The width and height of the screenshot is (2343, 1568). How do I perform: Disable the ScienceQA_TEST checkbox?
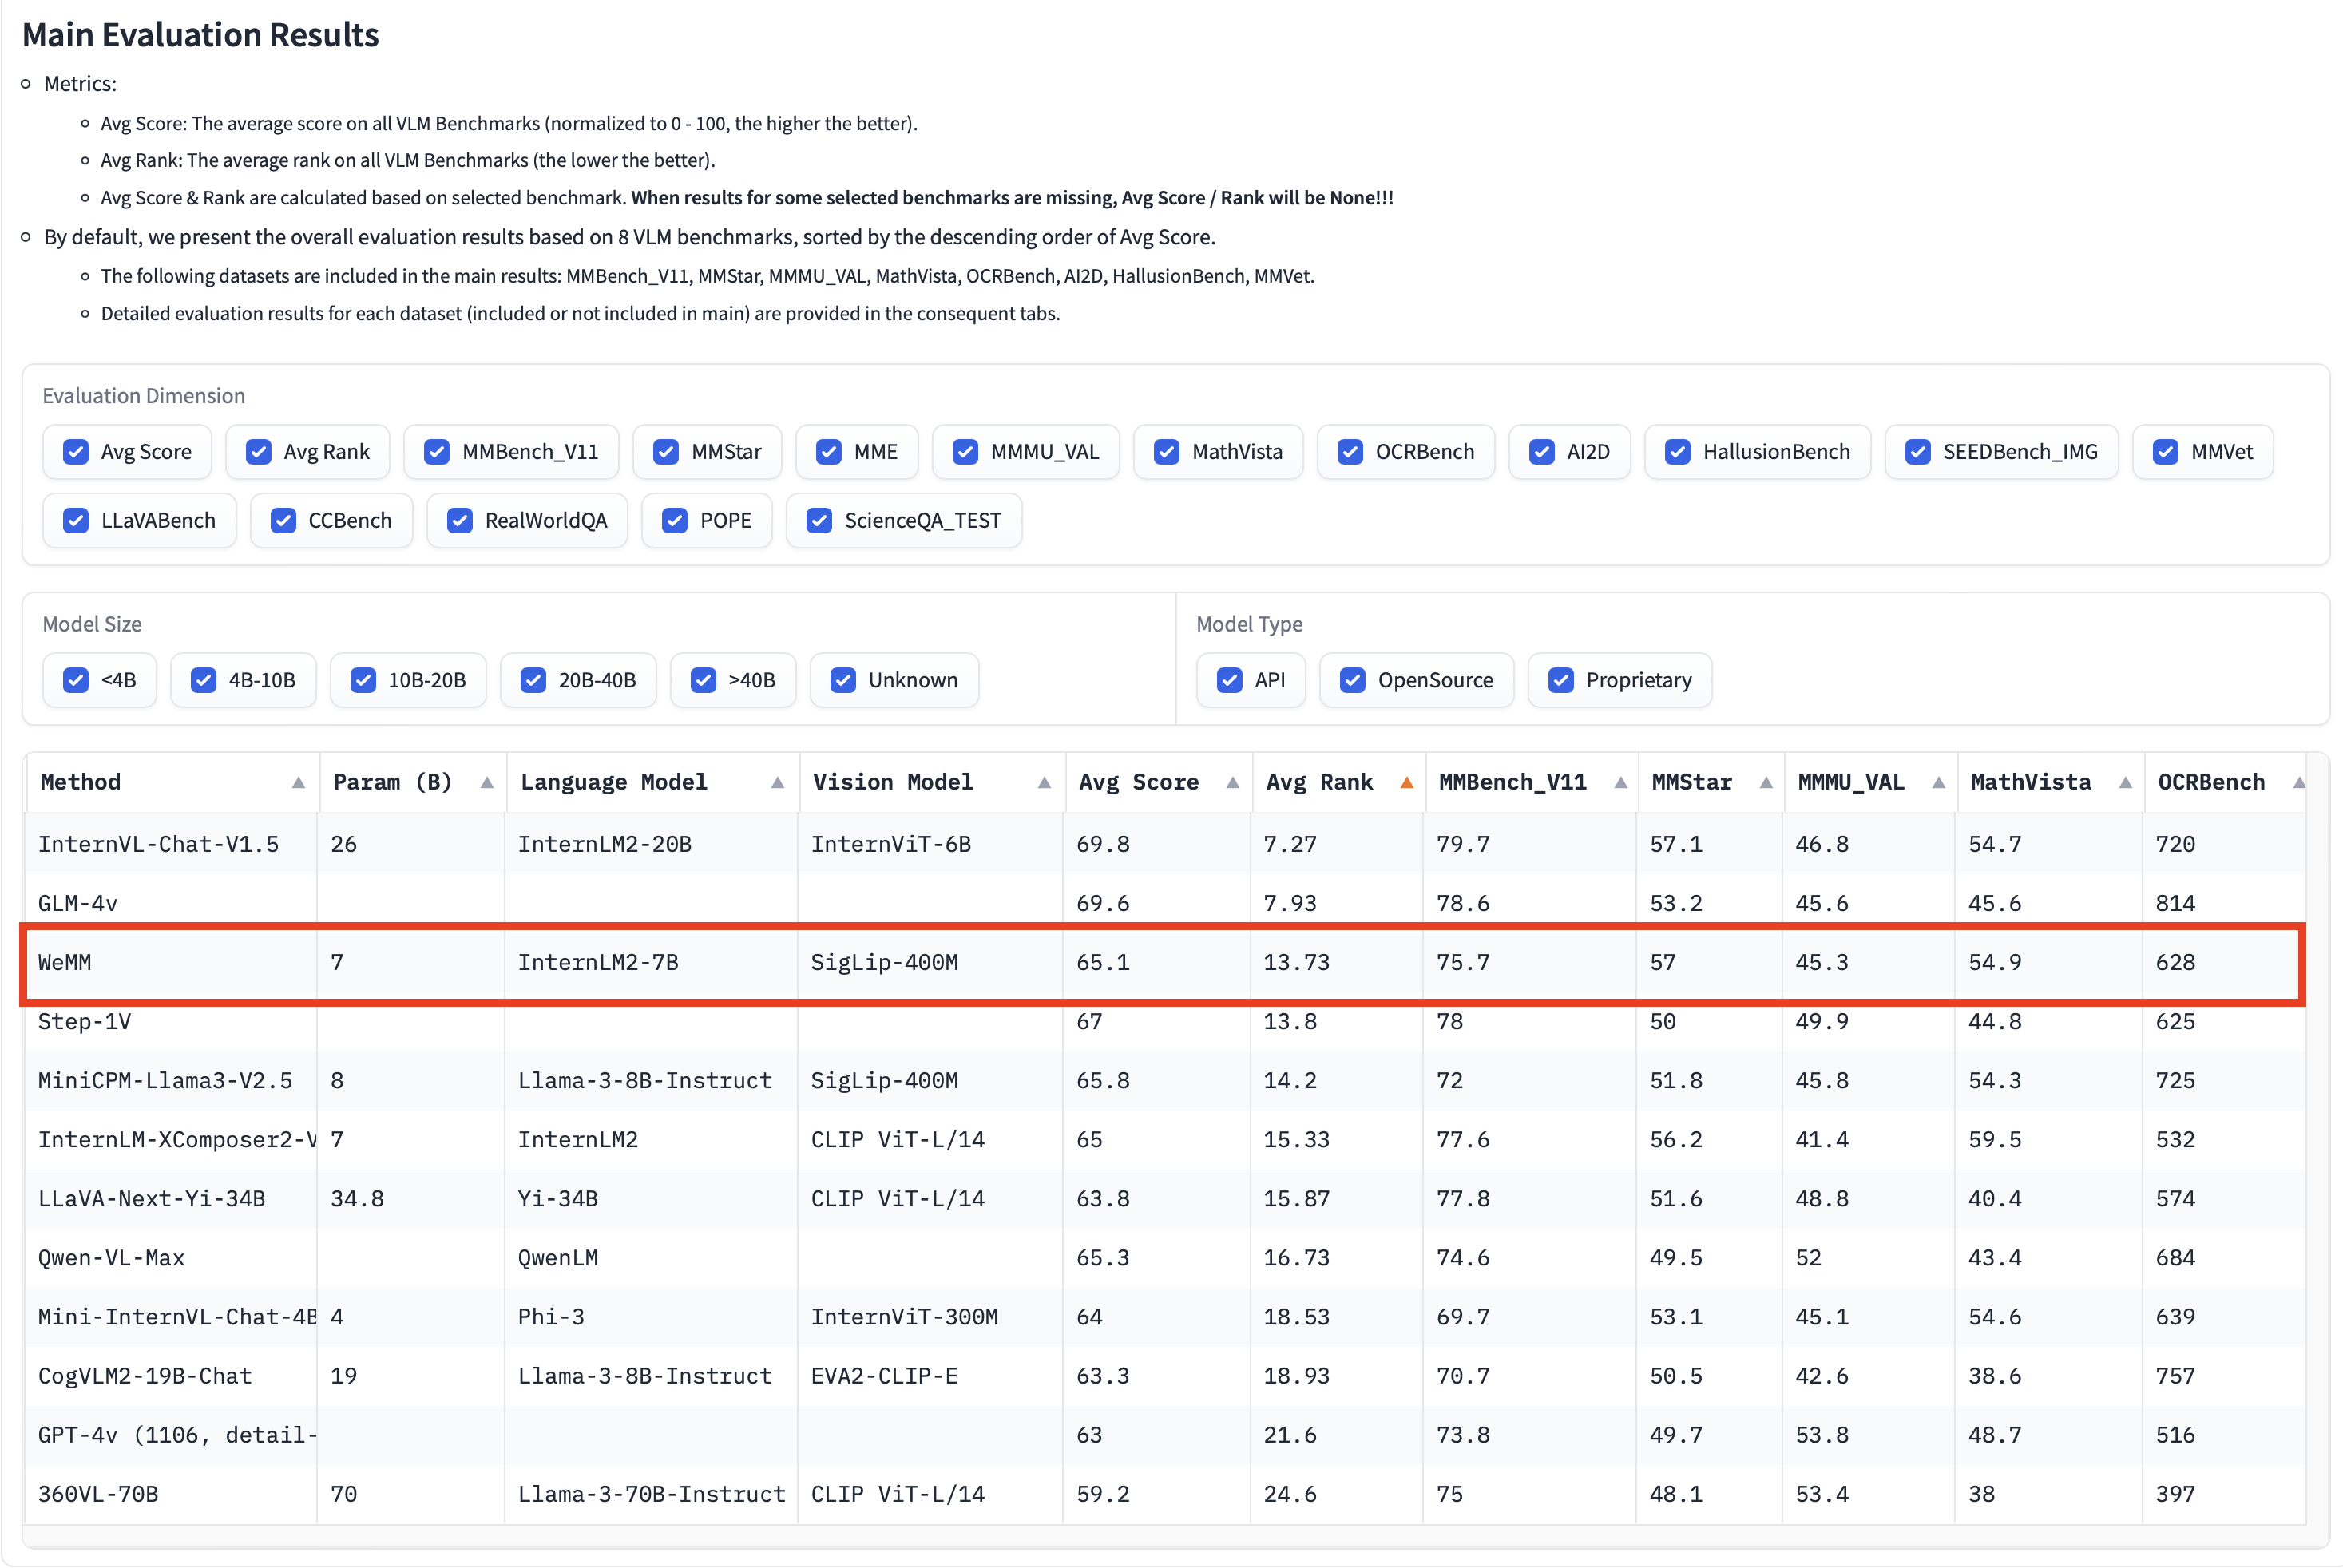(819, 521)
